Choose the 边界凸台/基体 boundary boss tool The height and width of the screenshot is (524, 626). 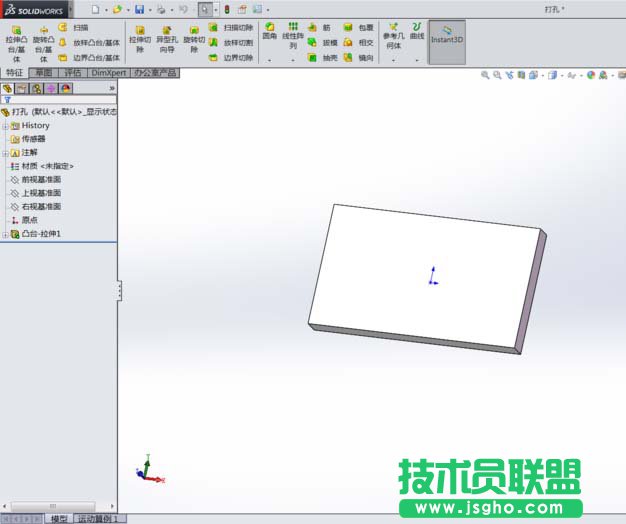[89, 58]
